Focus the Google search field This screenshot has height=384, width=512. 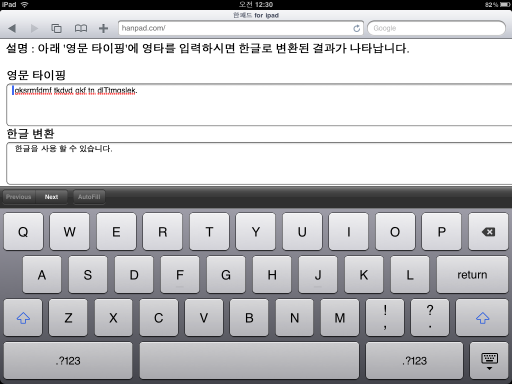pyautogui.click(x=437, y=28)
